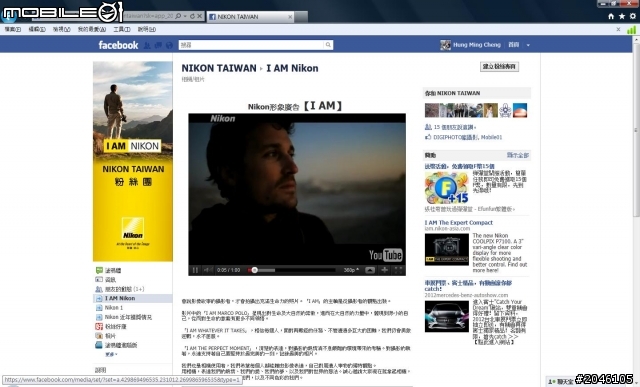Open the Mercedes-Benz autoshow ad title
640x387 pixels.
[468, 286]
